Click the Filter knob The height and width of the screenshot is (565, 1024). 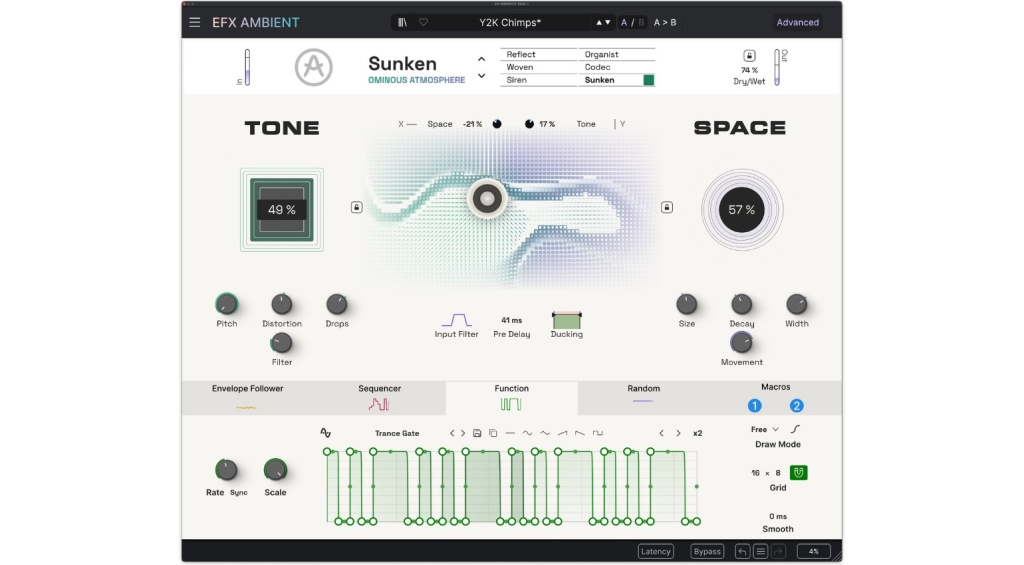(x=281, y=343)
